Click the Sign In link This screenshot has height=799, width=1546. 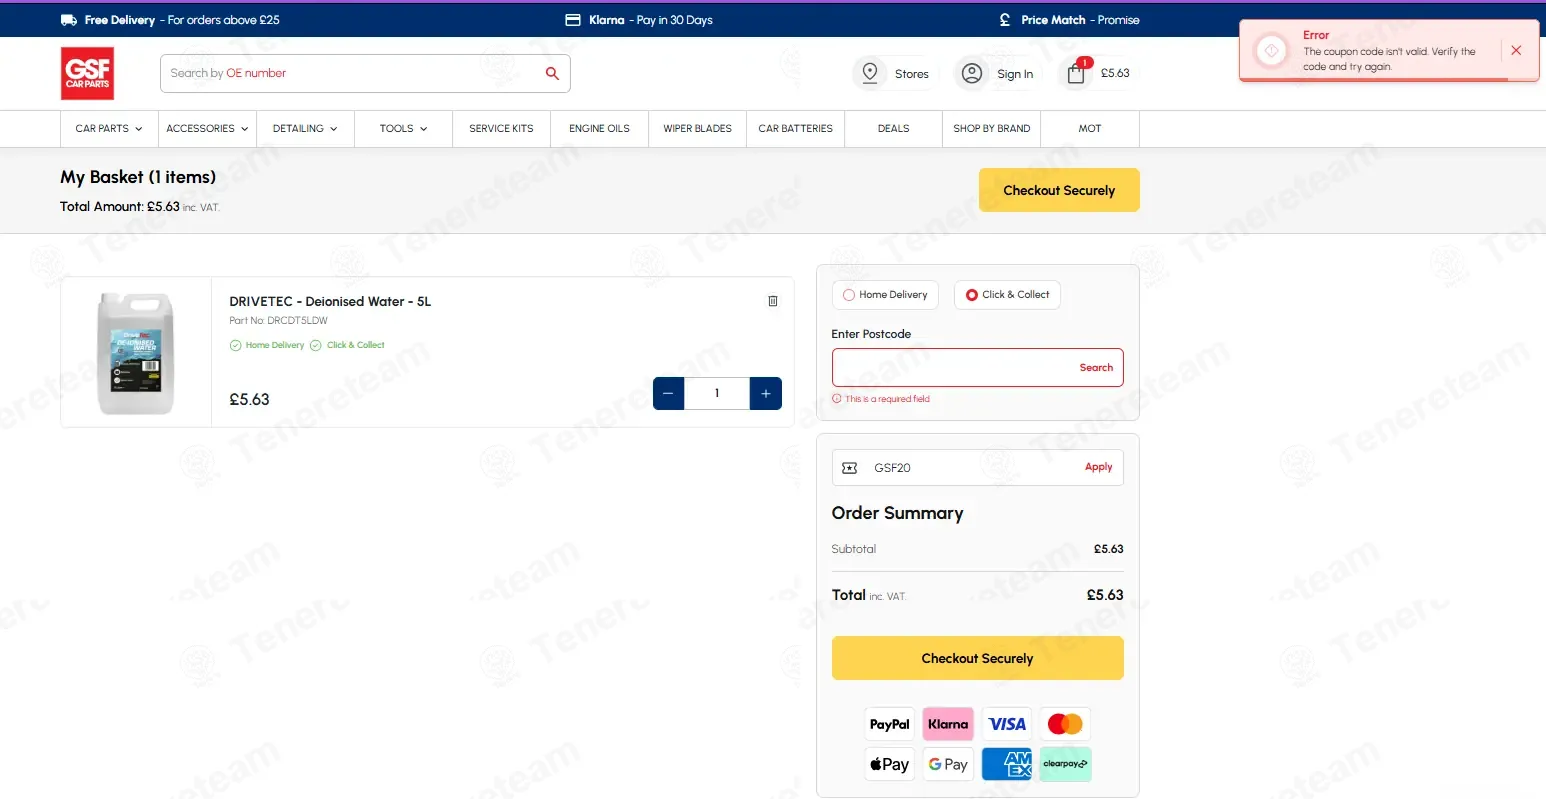[x=1015, y=74]
